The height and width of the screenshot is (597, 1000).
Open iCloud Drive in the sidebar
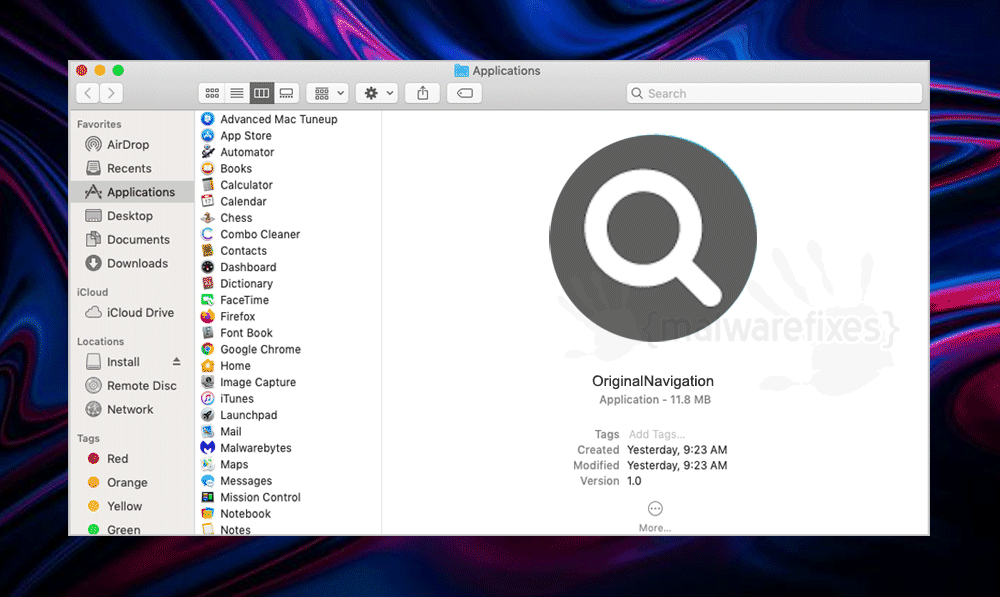[131, 313]
